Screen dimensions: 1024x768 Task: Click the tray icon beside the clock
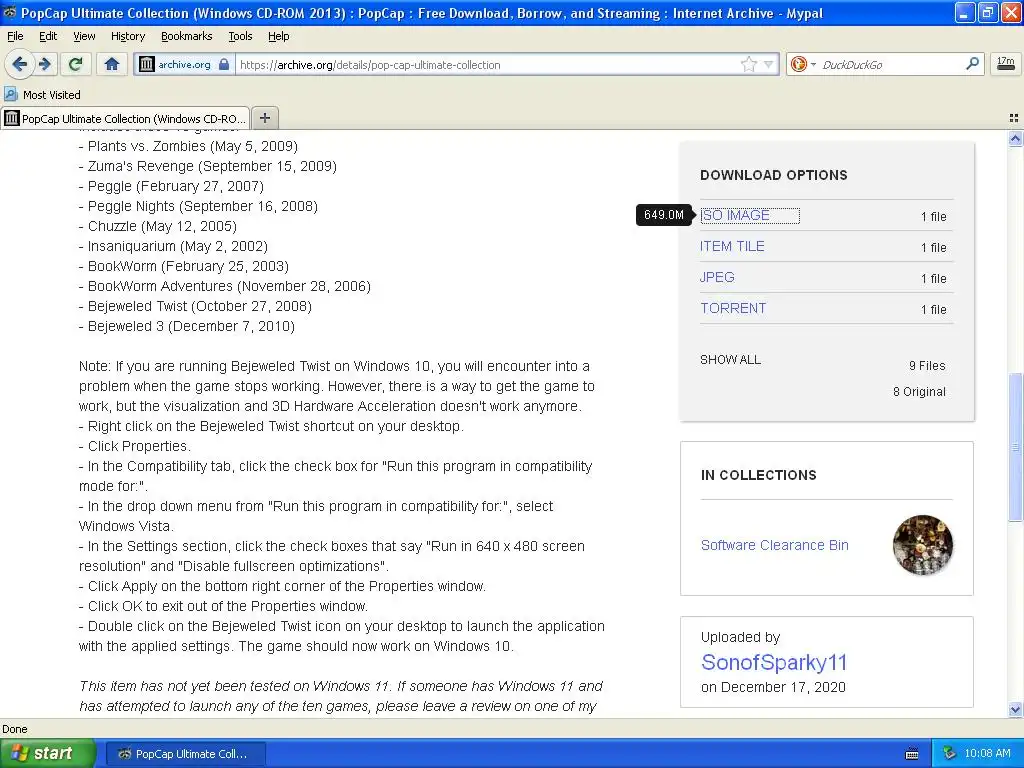(950, 754)
